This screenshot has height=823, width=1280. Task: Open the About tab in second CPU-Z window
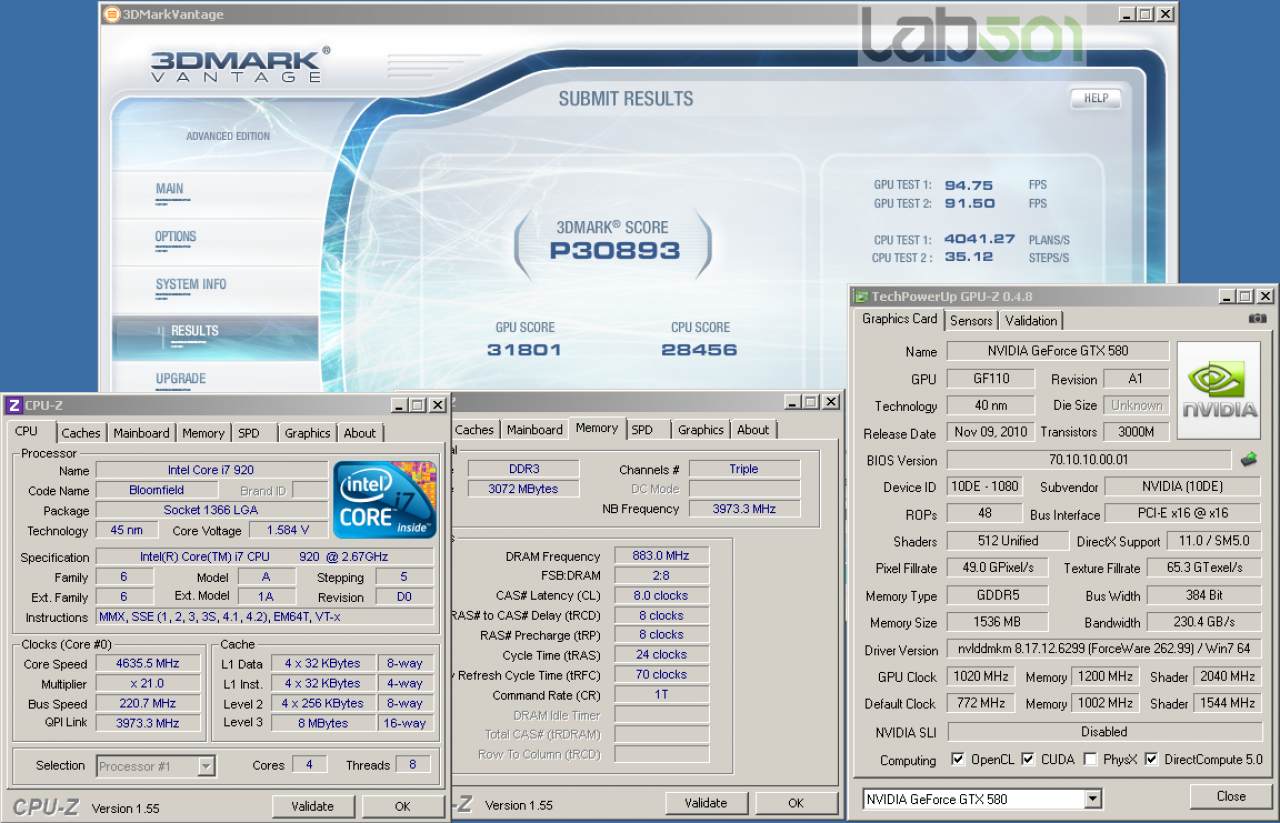coord(753,430)
